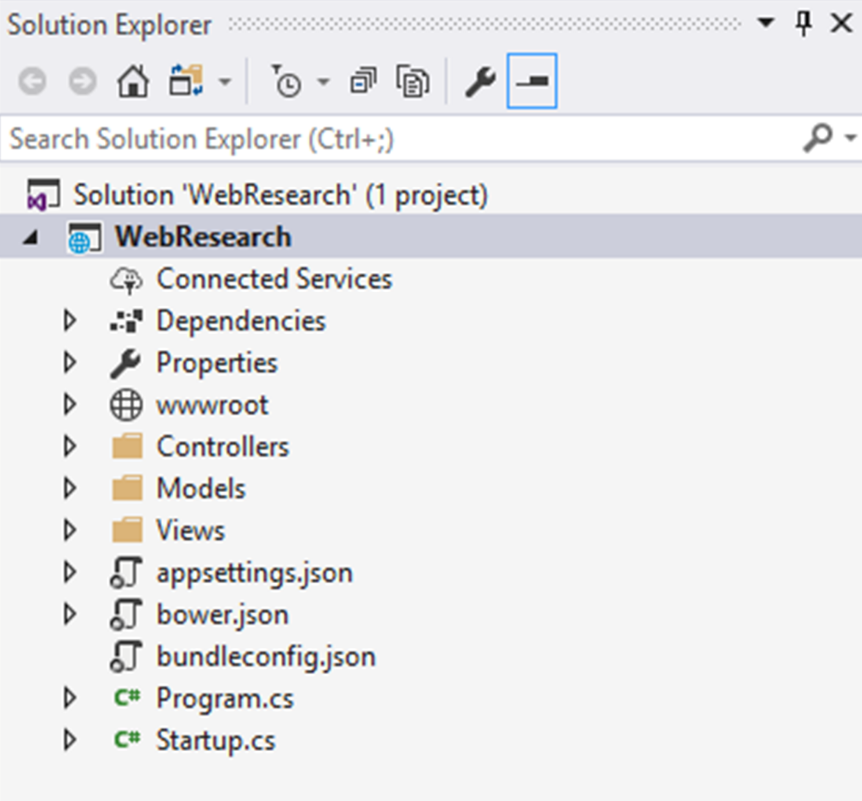Open the Pending Changes Filter clock icon
Image resolution: width=862 pixels, height=801 pixels.
[287, 81]
